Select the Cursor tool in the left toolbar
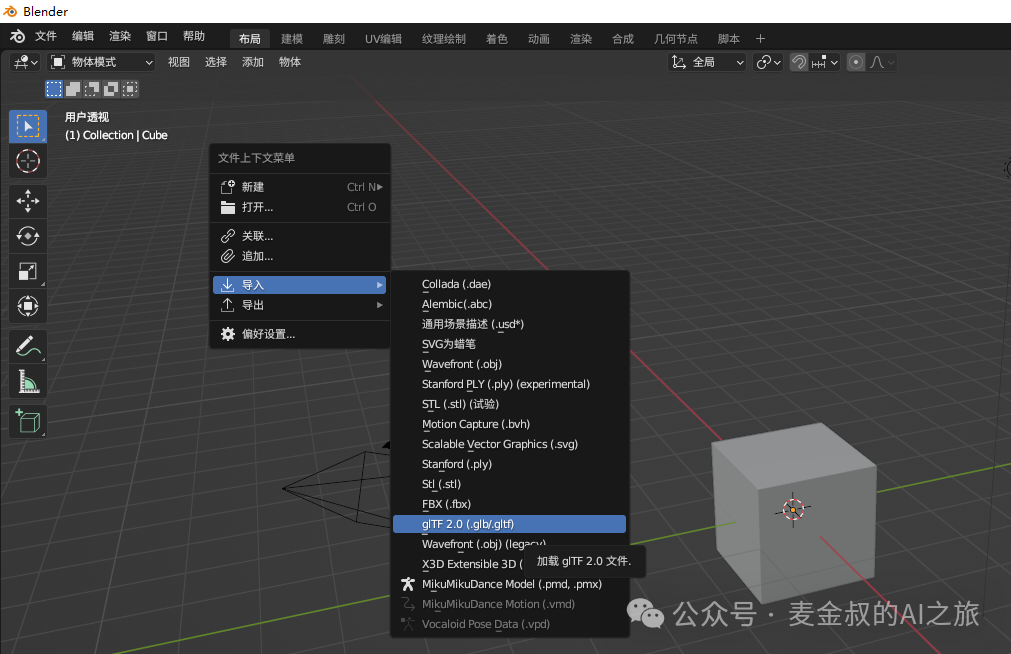 [28, 161]
